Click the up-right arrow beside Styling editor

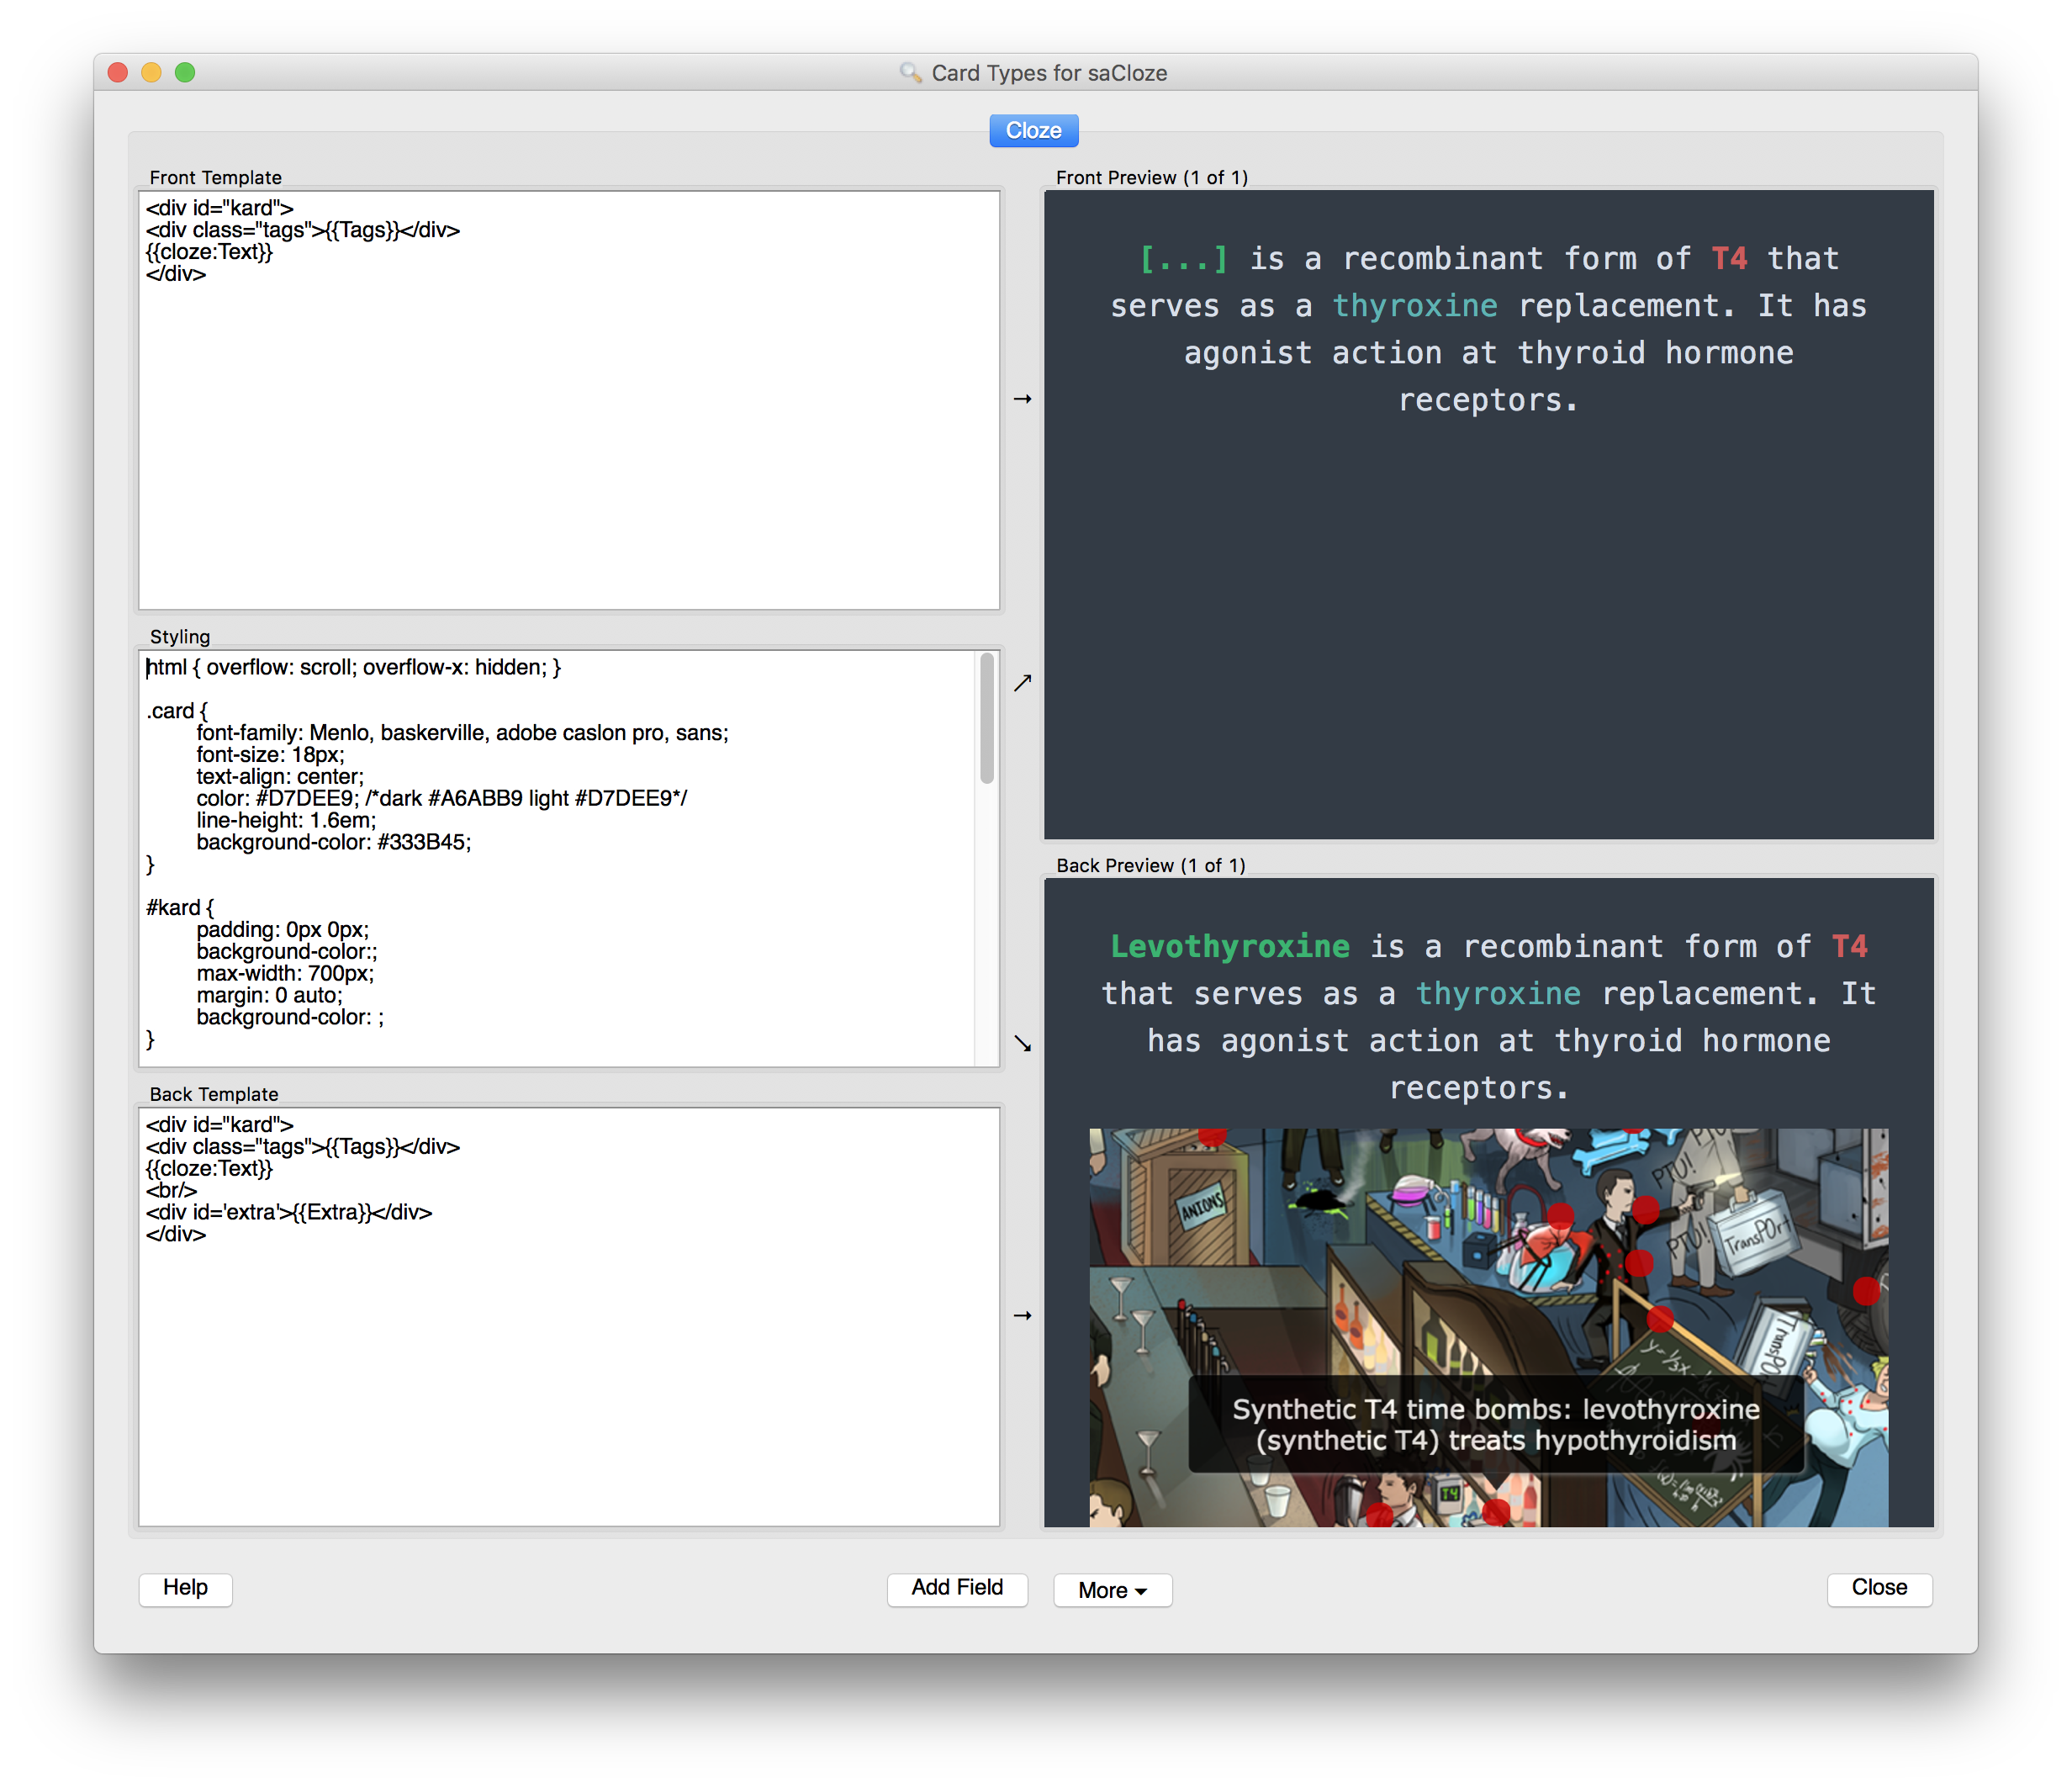coord(1022,683)
